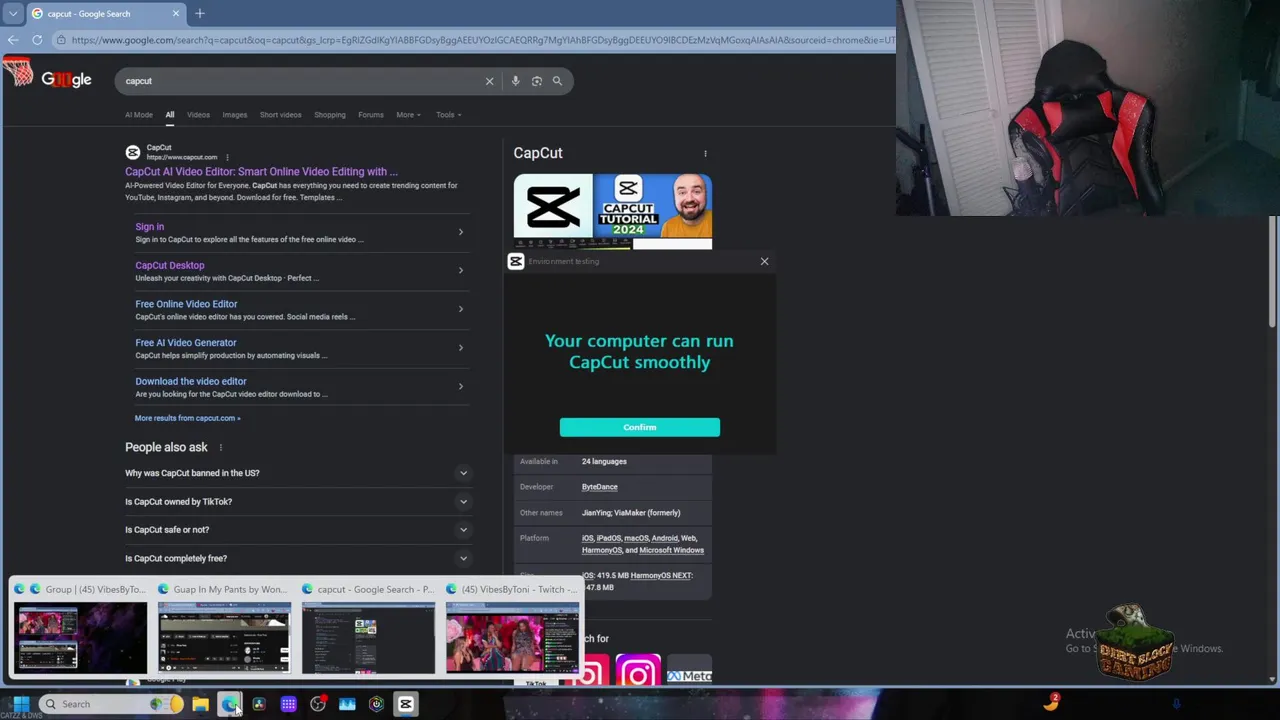Click the tab search dropdown arrow
The height and width of the screenshot is (720, 1280).
tap(13, 13)
